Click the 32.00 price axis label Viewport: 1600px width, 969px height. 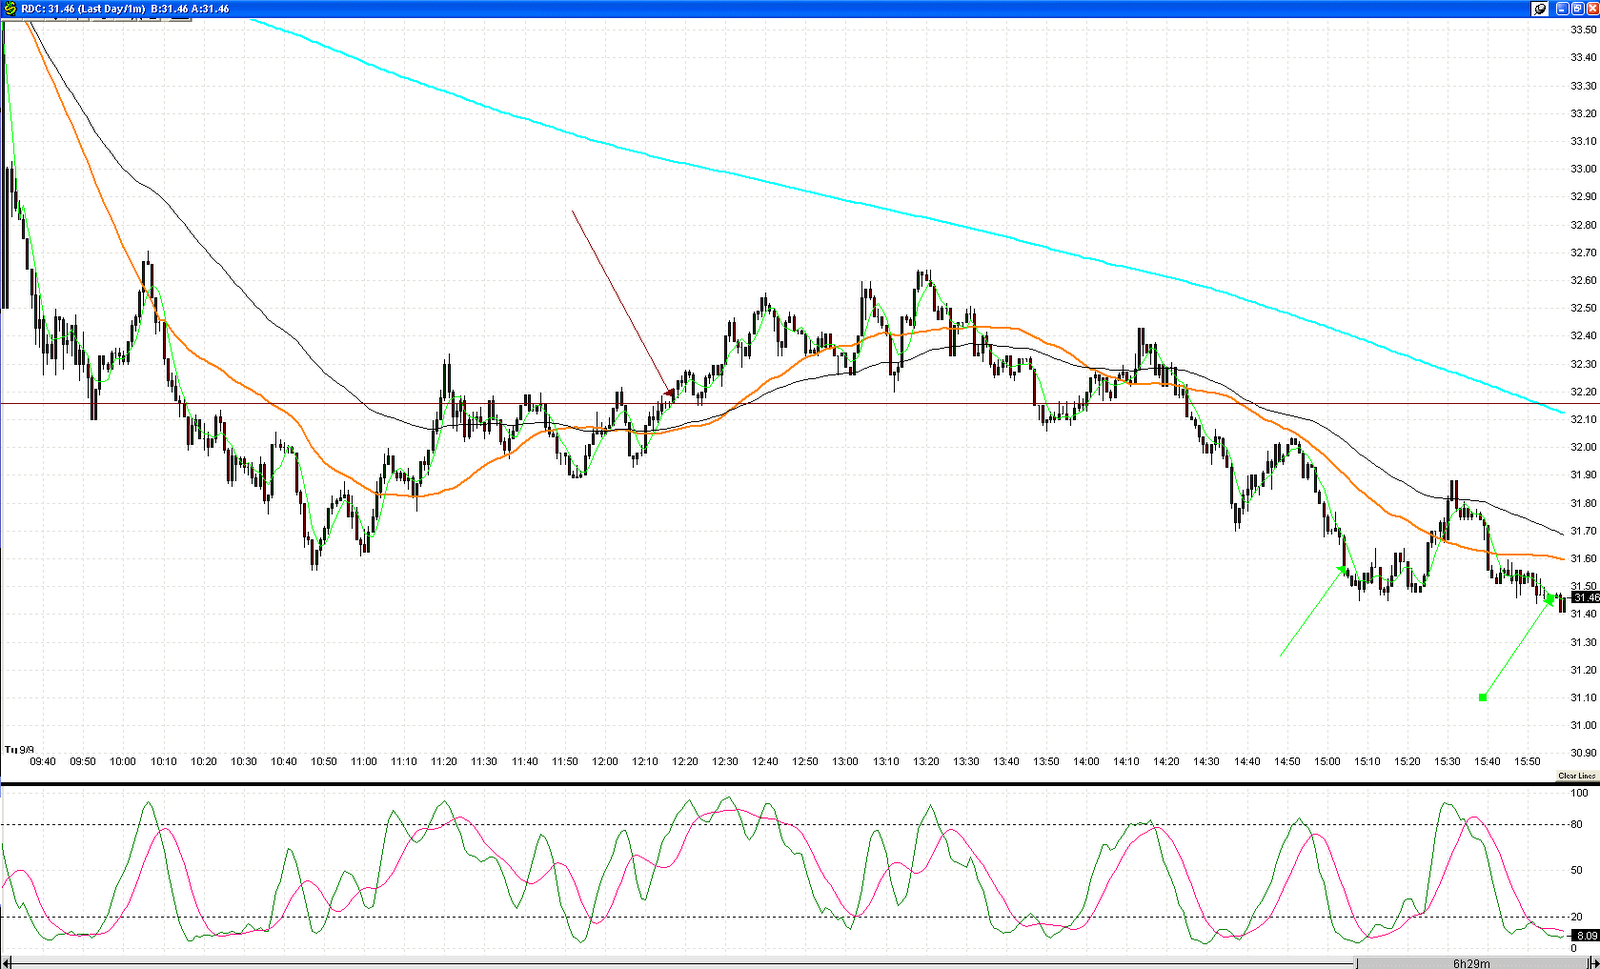pyautogui.click(x=1583, y=447)
